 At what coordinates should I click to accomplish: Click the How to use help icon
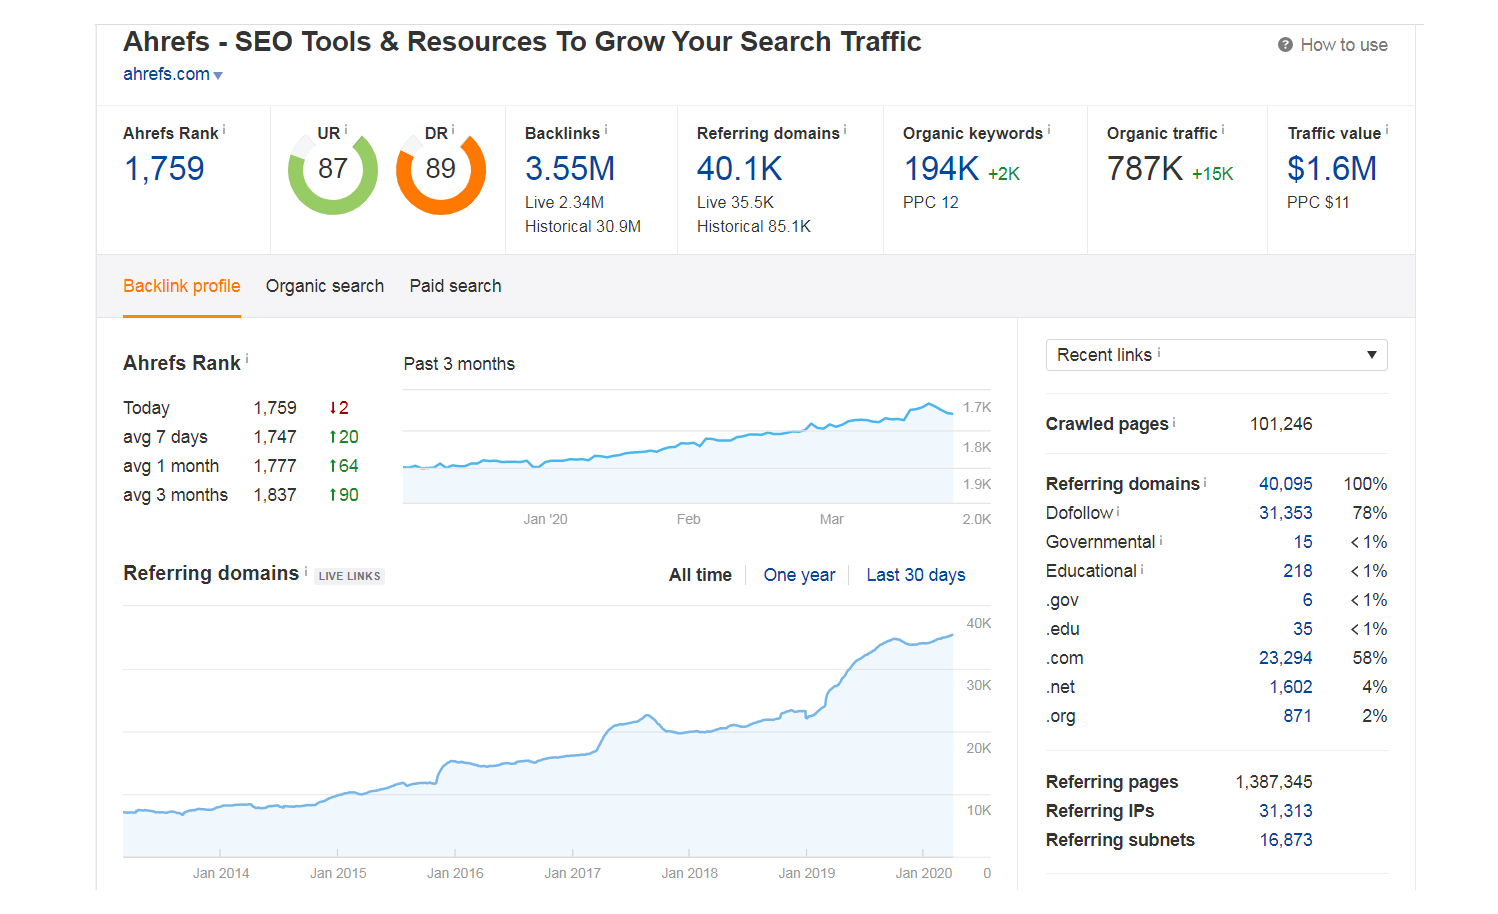[1285, 45]
